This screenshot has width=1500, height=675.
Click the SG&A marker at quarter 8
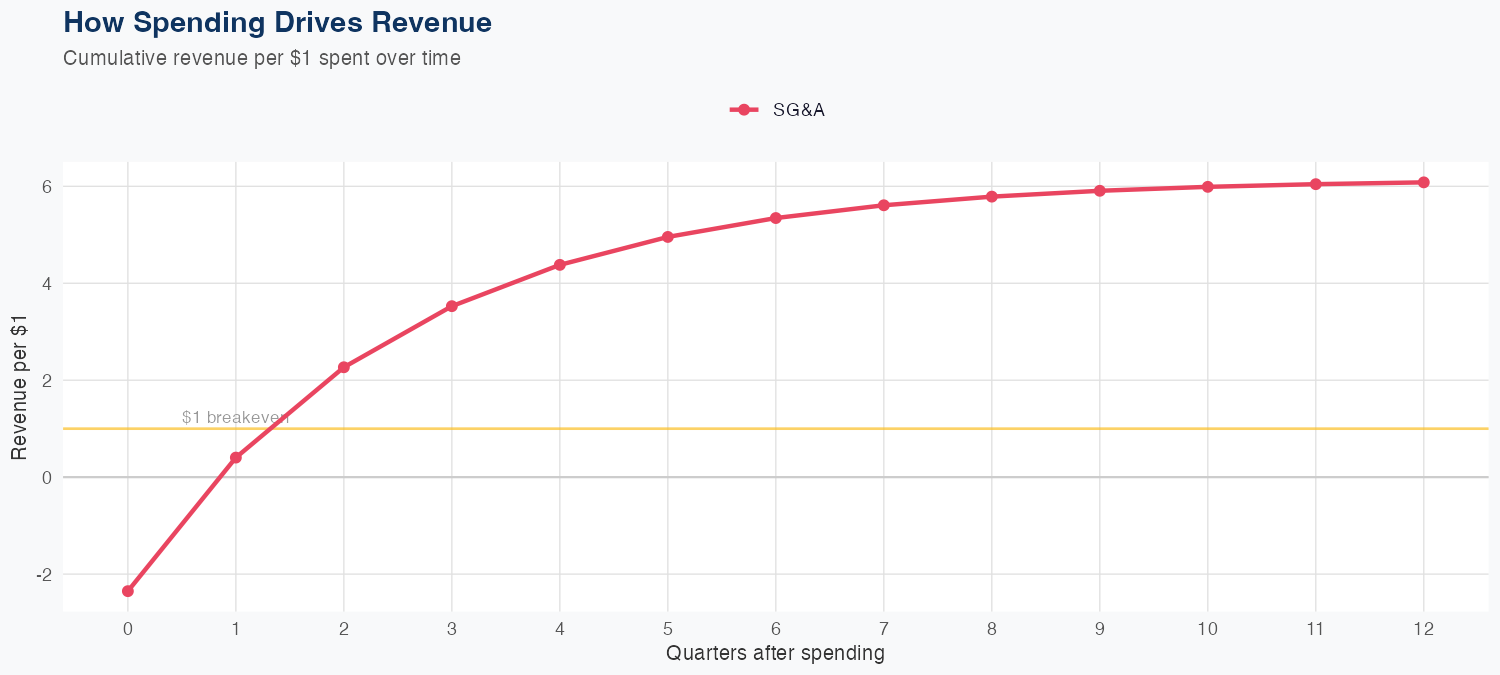tap(992, 196)
